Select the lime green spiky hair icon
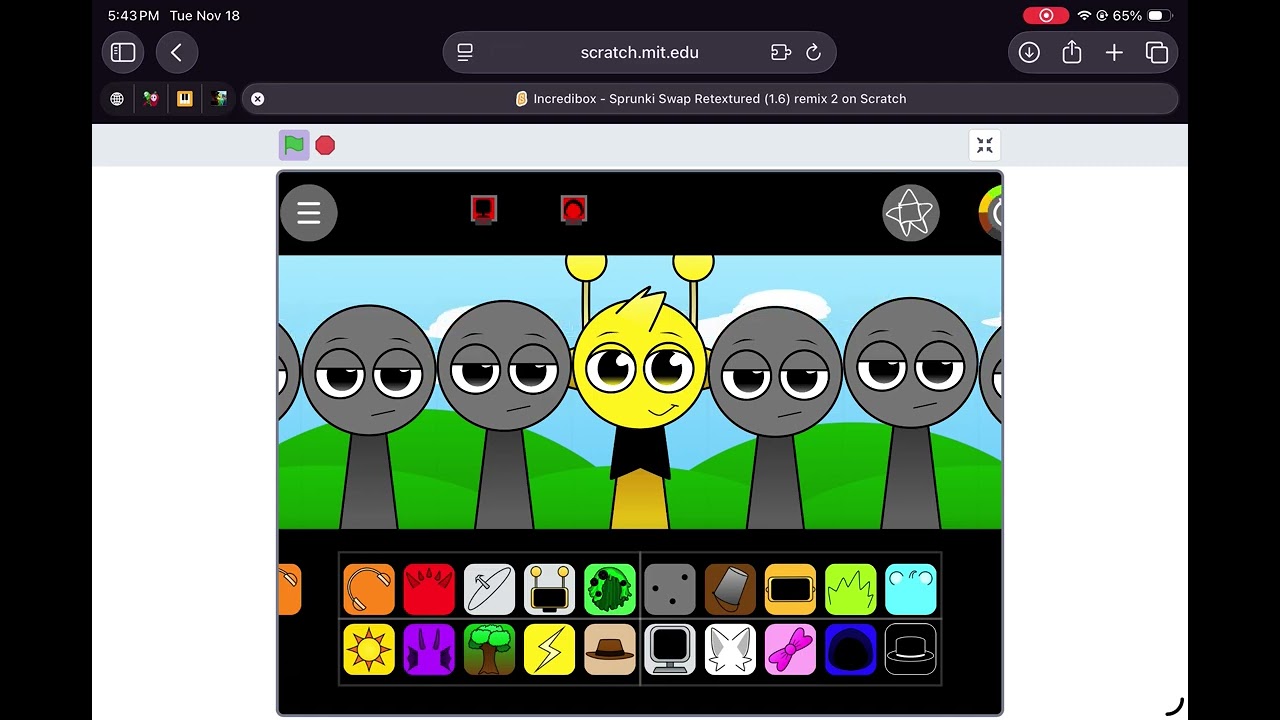Viewport: 1280px width, 720px height. [851, 589]
